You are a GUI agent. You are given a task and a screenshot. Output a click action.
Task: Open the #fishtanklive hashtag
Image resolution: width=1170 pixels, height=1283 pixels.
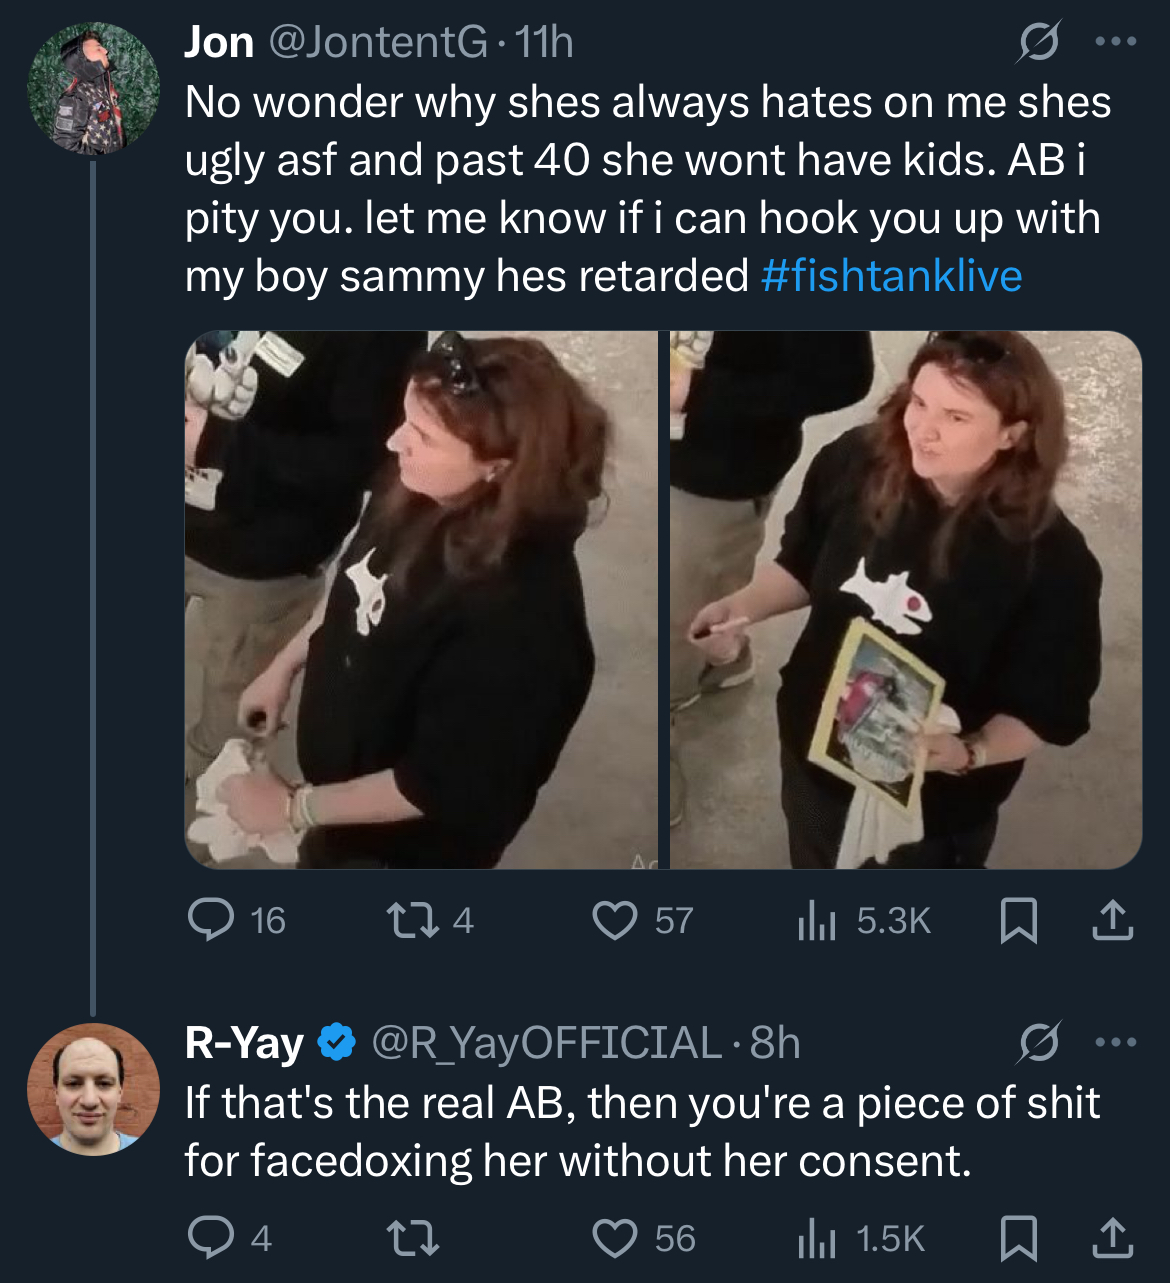pos(891,276)
